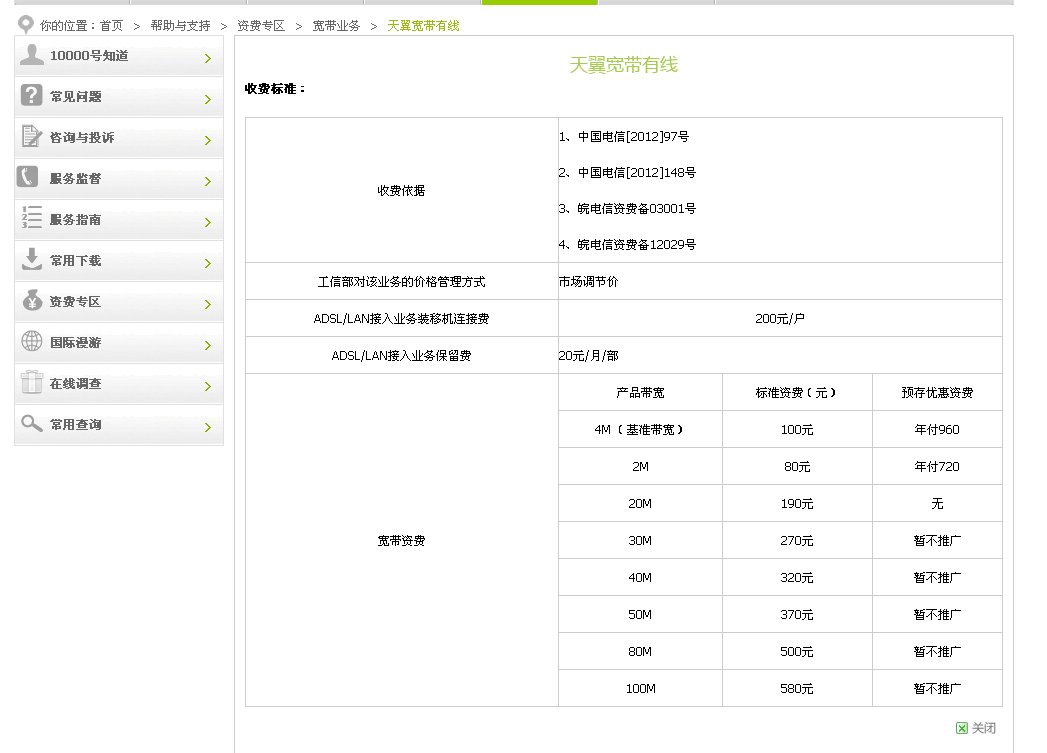
Task: Open 资费专区 via its coin icon
Action: click(x=29, y=302)
